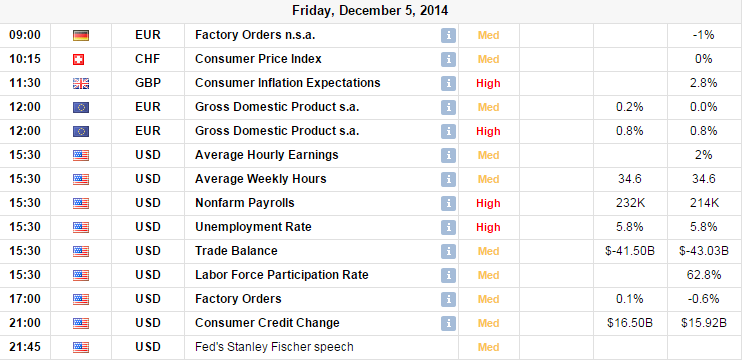Click US flag in Nonfarm Payrolls row
The image size is (742, 360).
pyautogui.click(x=81, y=203)
